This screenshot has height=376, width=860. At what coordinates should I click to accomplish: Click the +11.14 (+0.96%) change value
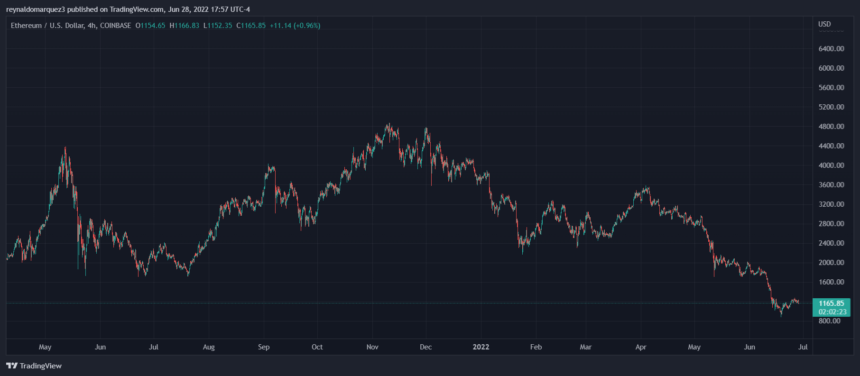click(295, 26)
